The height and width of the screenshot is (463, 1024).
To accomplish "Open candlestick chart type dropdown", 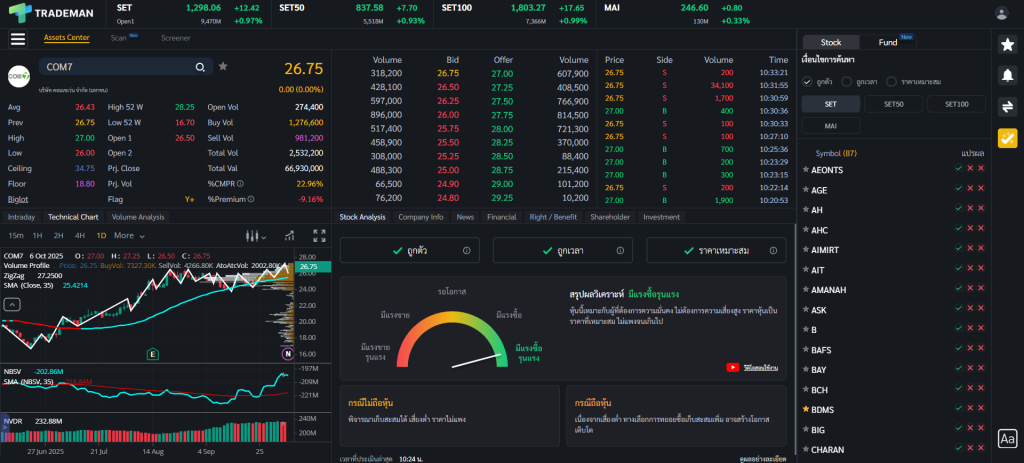I will click(x=256, y=235).
